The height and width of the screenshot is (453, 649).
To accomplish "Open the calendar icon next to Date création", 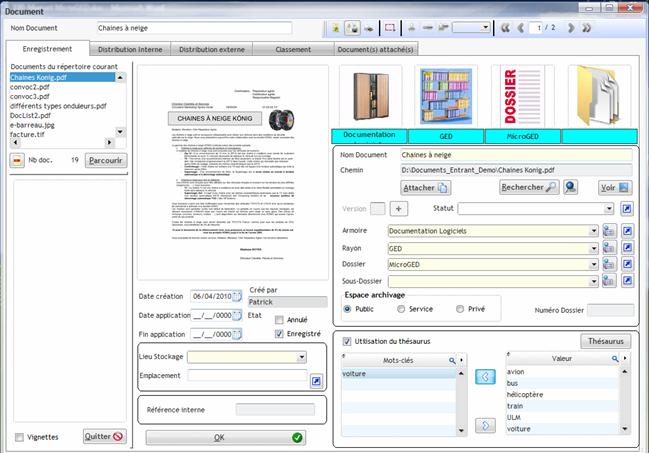I will pos(237,297).
